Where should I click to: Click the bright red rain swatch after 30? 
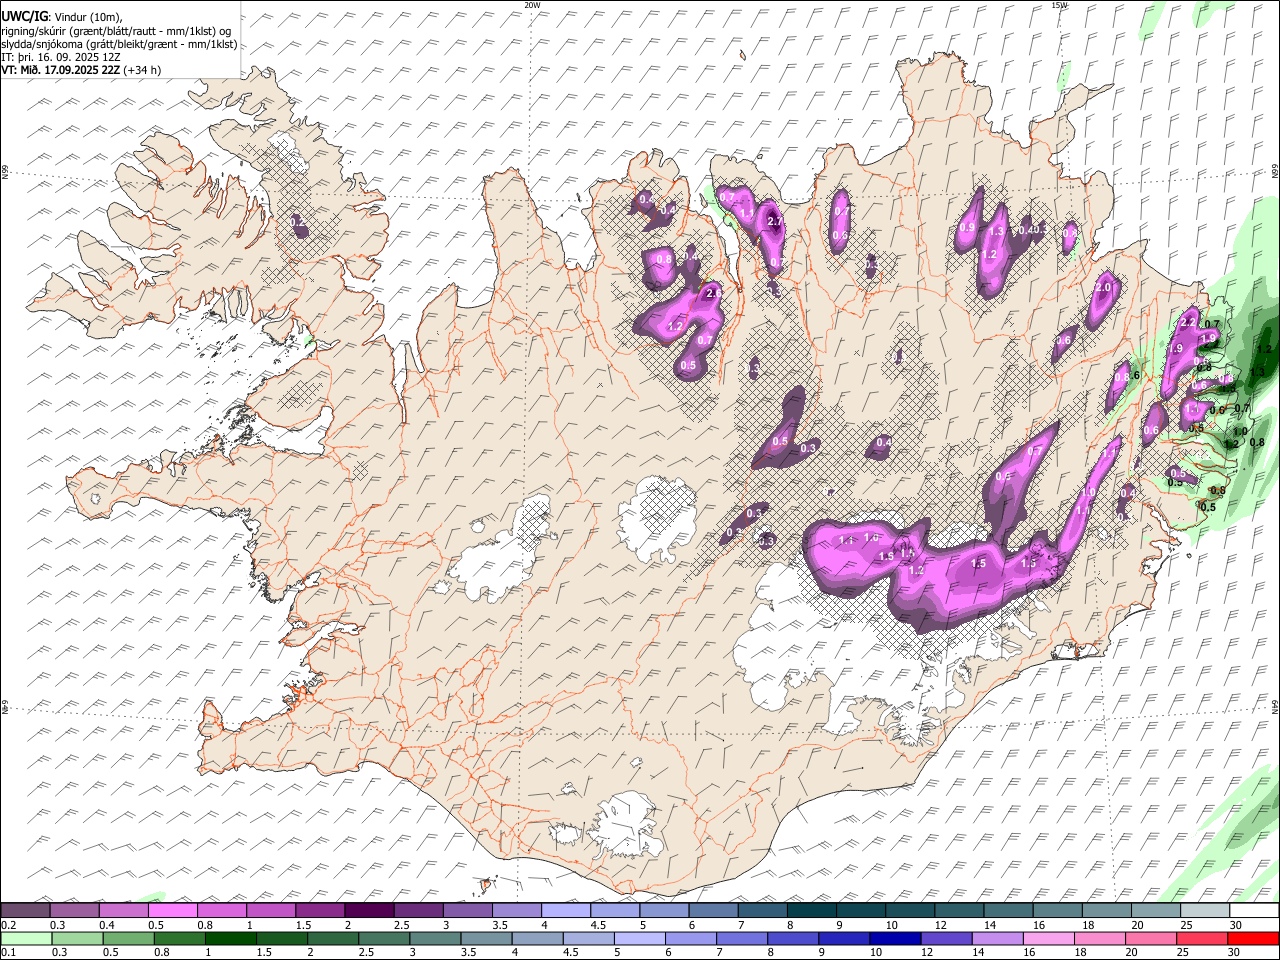tap(1253, 938)
